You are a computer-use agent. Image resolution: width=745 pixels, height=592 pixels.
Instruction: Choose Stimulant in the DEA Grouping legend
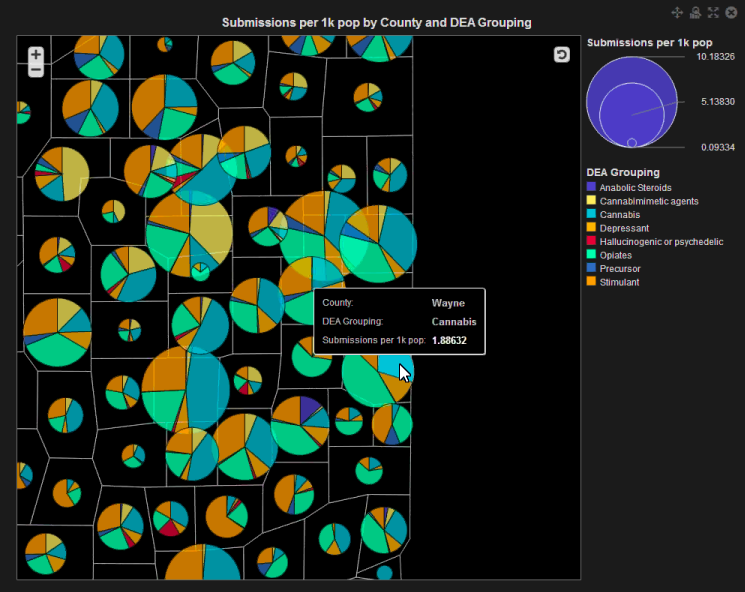click(x=621, y=282)
